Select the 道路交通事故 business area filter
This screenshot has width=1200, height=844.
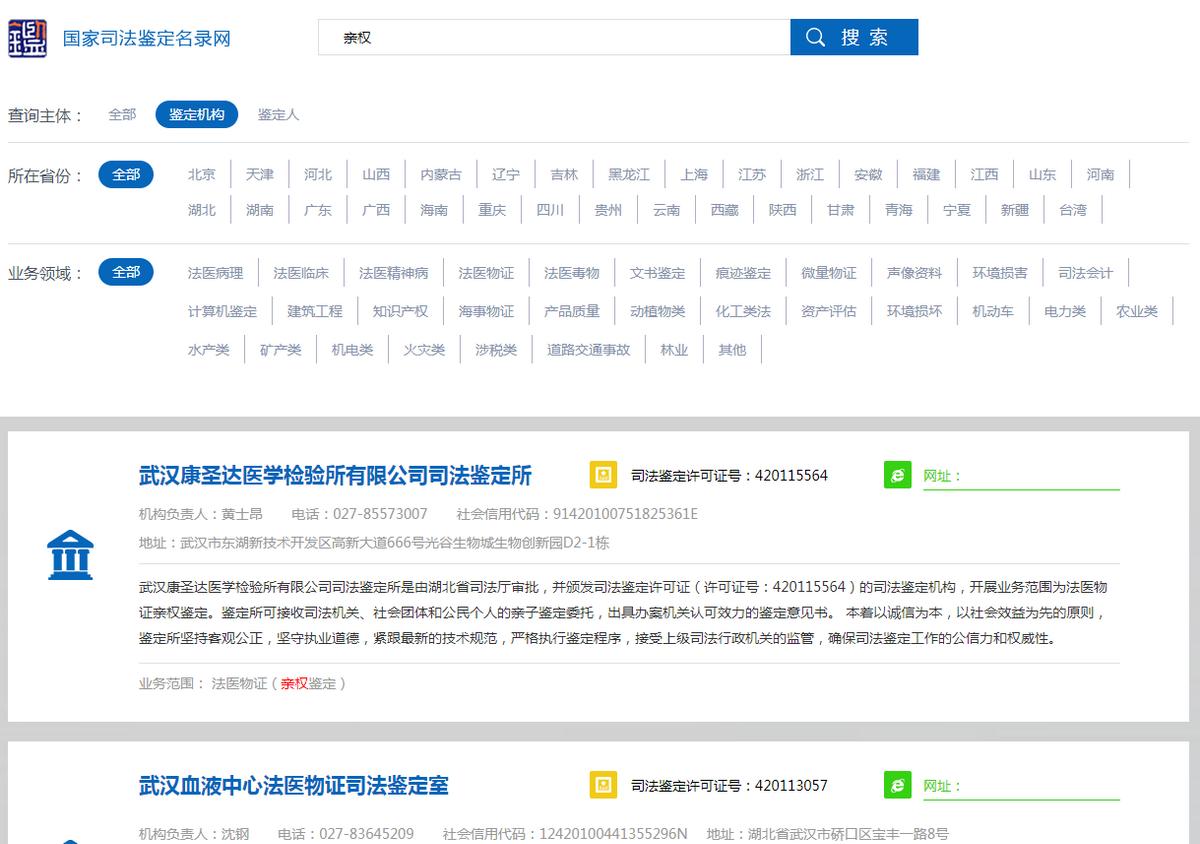pyautogui.click(x=588, y=349)
